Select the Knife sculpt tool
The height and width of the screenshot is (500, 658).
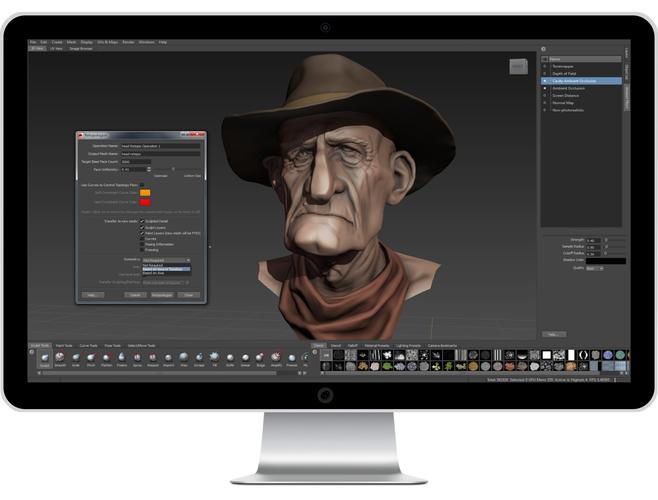click(x=230, y=358)
